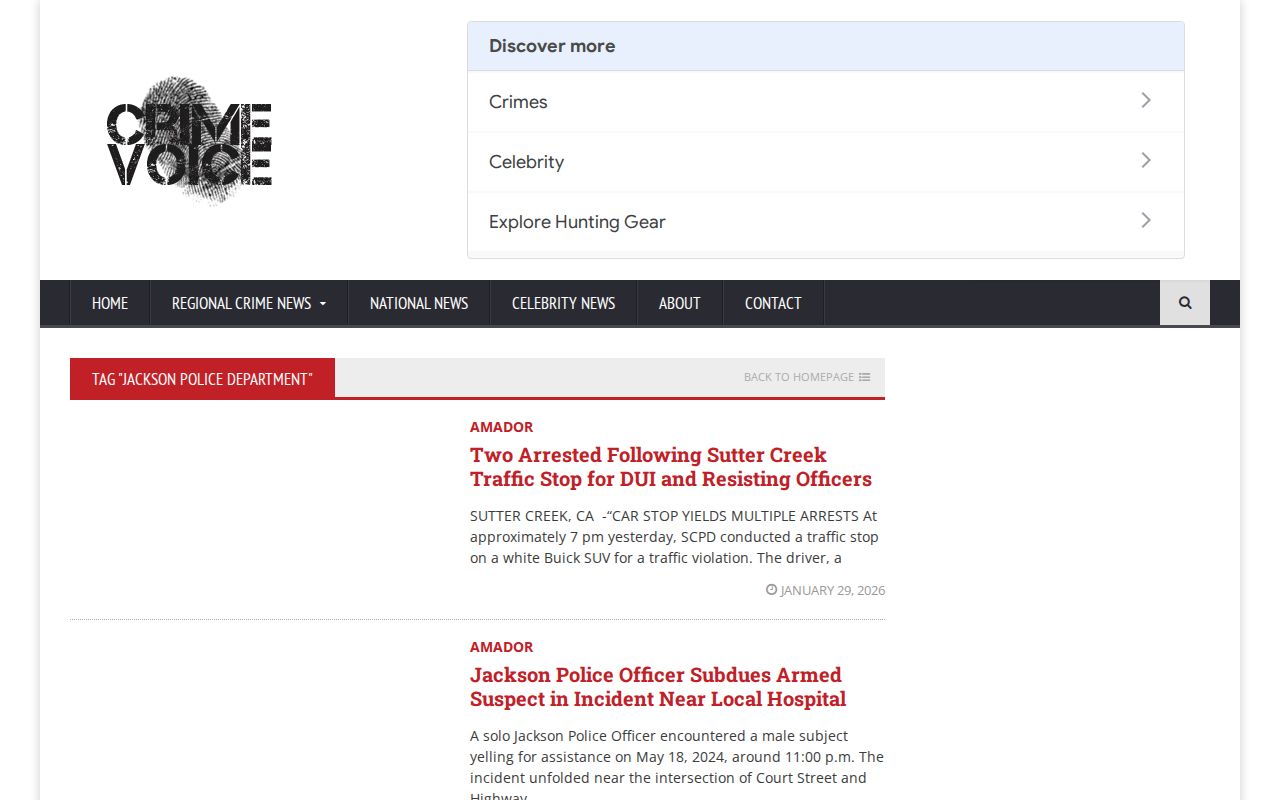Select the Crimes suggestion text
This screenshot has height=800, width=1280.
518,102
